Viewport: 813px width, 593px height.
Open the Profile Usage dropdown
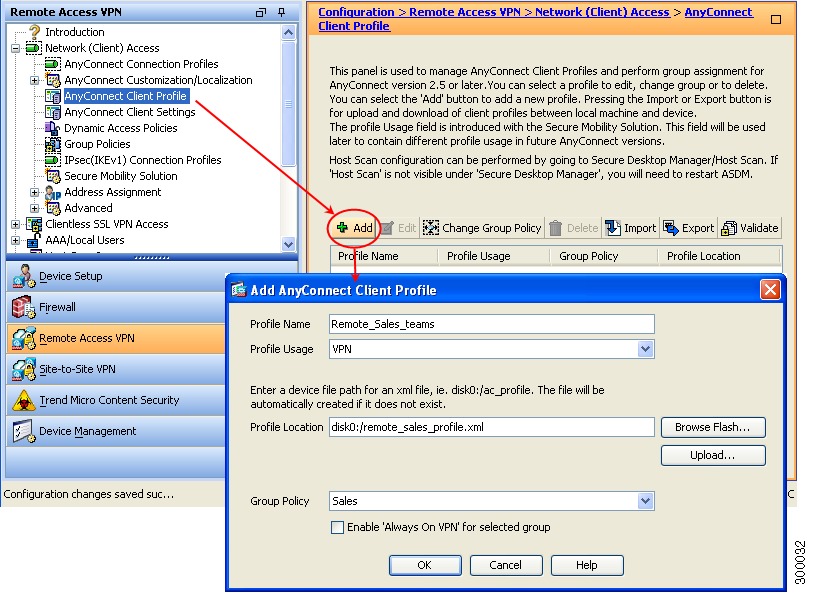[645, 349]
